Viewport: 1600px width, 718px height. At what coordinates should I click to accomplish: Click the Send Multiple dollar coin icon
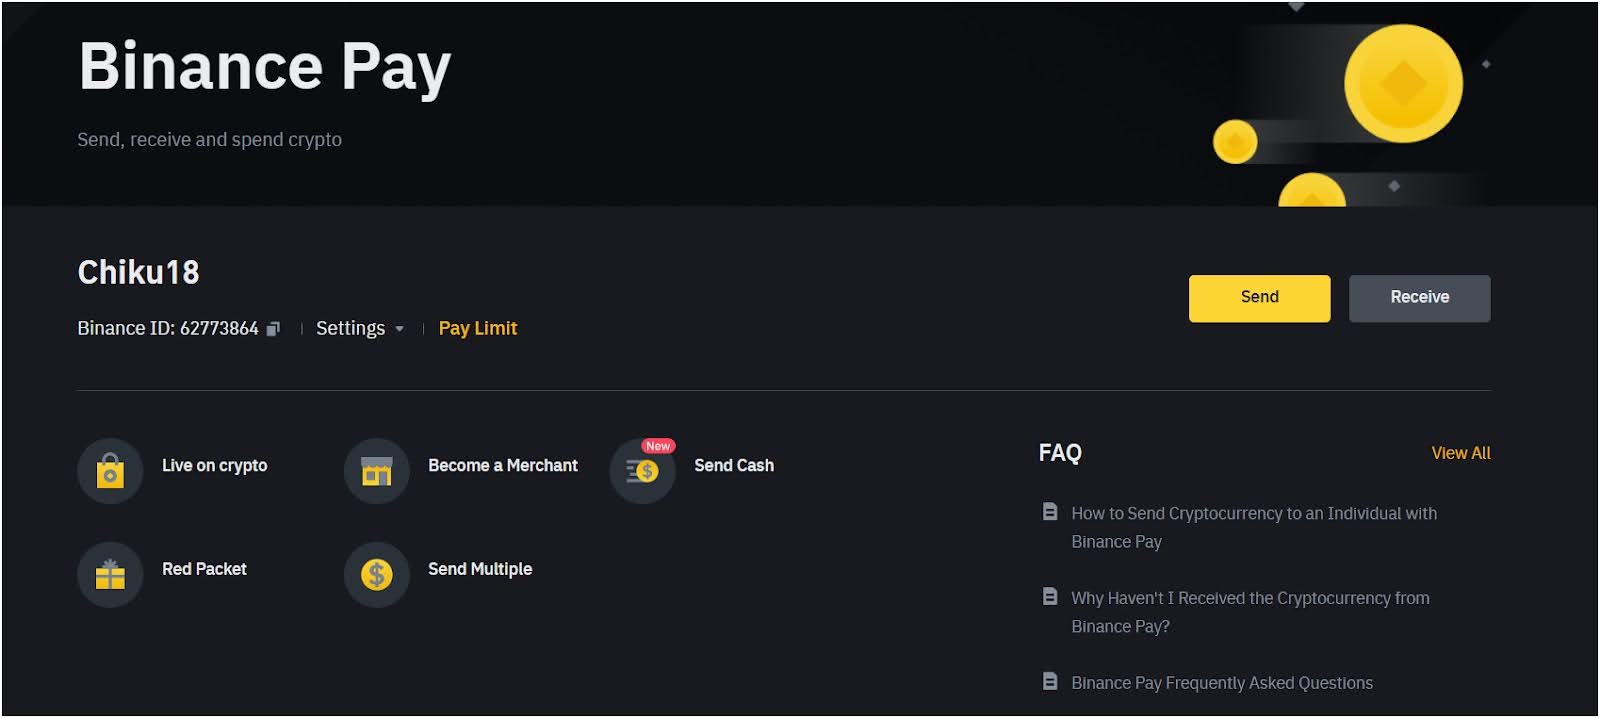pos(376,575)
